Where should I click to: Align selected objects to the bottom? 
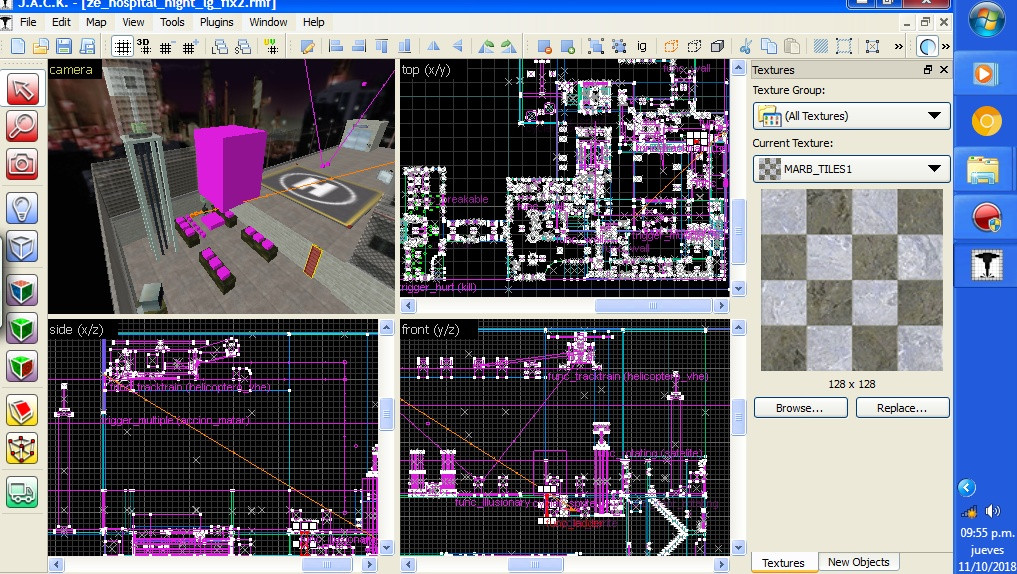click(404, 46)
